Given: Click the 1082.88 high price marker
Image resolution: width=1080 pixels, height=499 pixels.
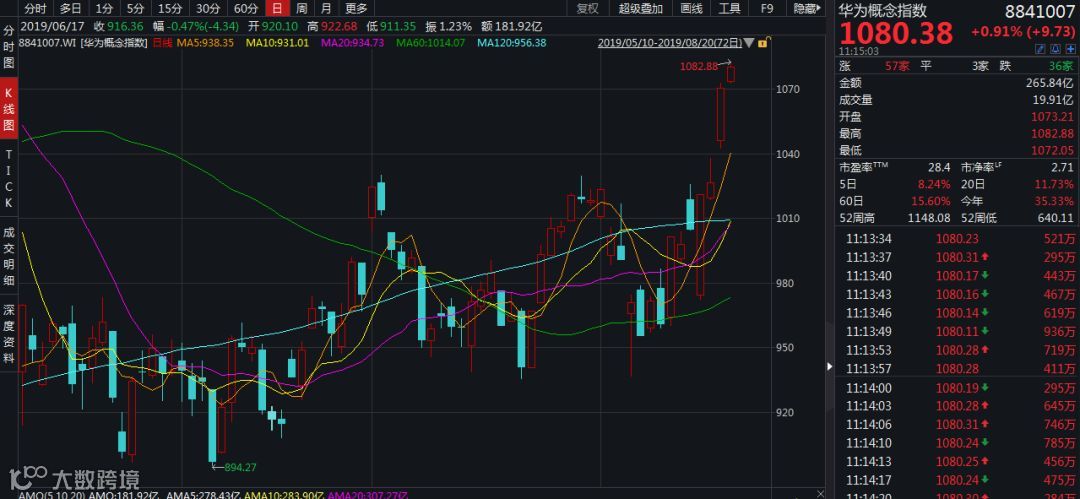Looking at the screenshot, I should pos(698,65).
